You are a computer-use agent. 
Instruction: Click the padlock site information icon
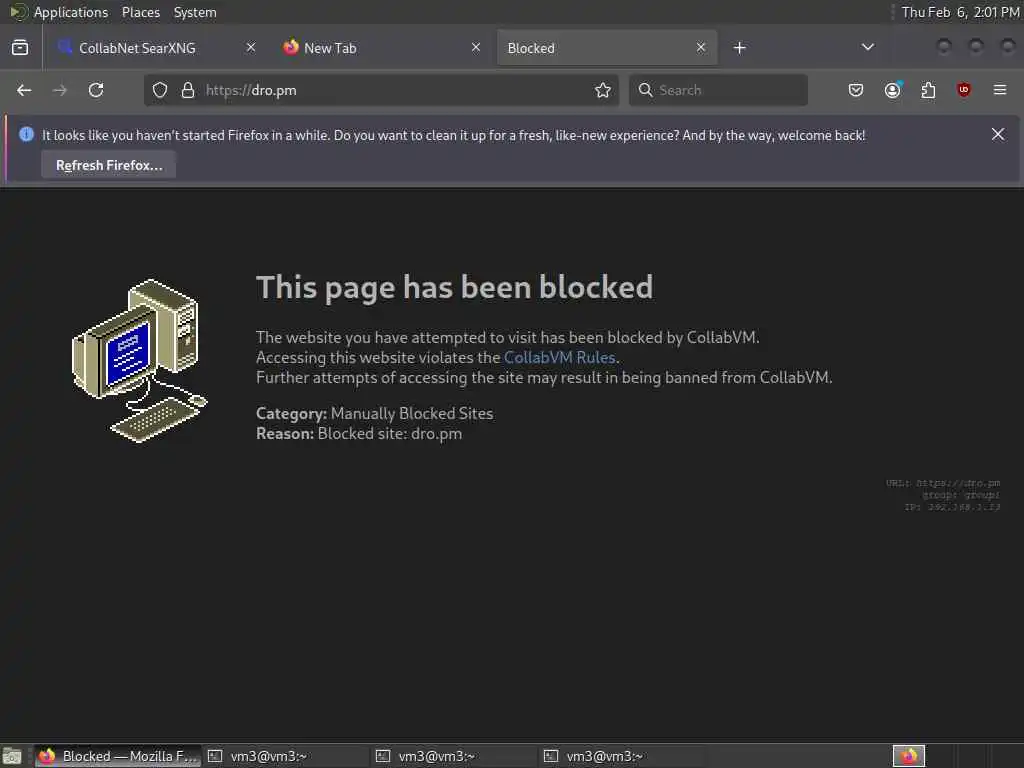click(188, 90)
